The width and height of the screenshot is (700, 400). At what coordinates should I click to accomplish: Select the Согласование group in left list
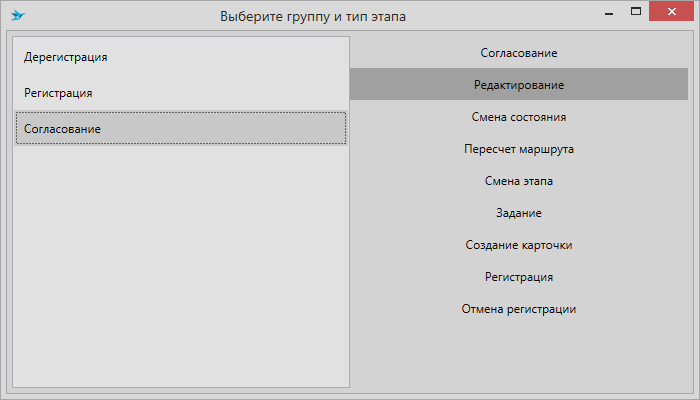pos(181,129)
